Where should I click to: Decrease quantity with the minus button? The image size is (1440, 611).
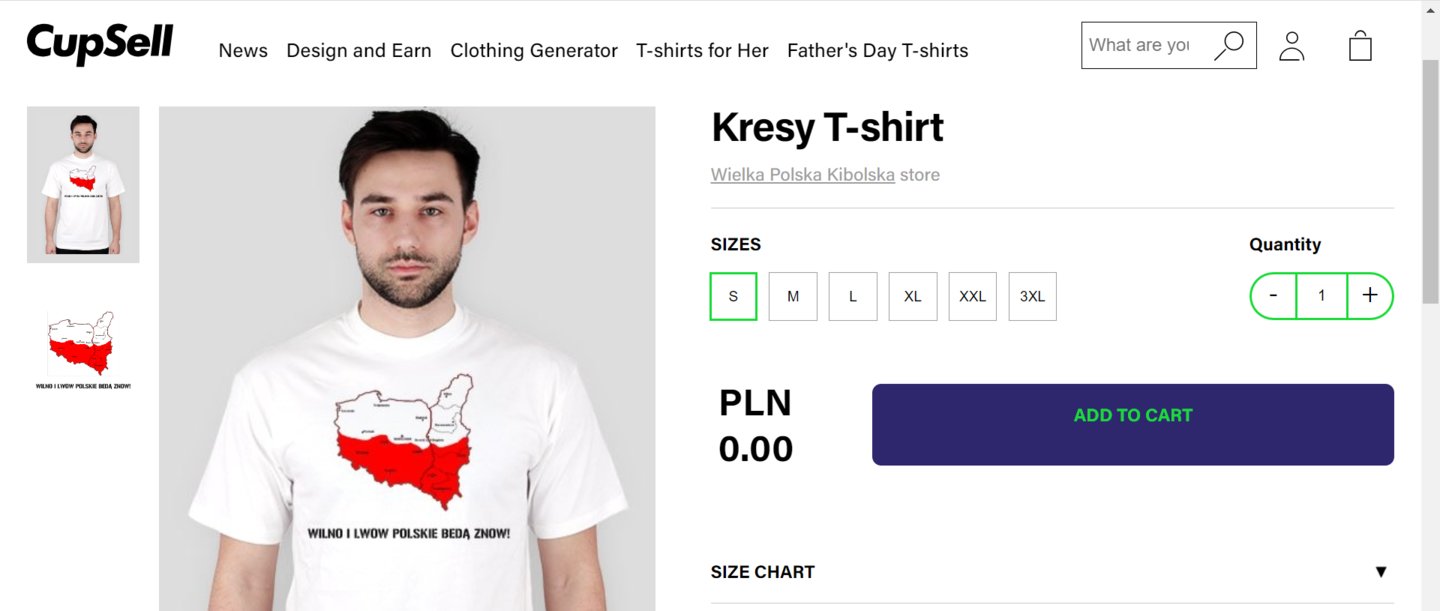pyautogui.click(x=1273, y=296)
